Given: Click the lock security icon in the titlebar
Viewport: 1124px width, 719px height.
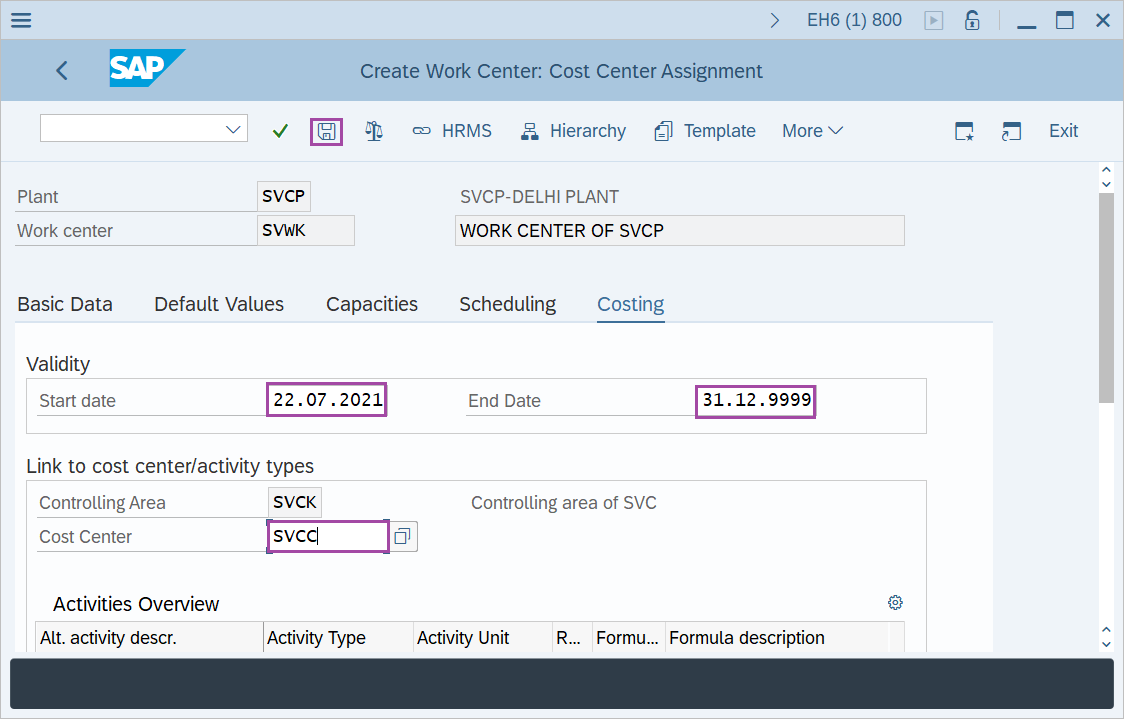Looking at the screenshot, I should (x=971, y=19).
